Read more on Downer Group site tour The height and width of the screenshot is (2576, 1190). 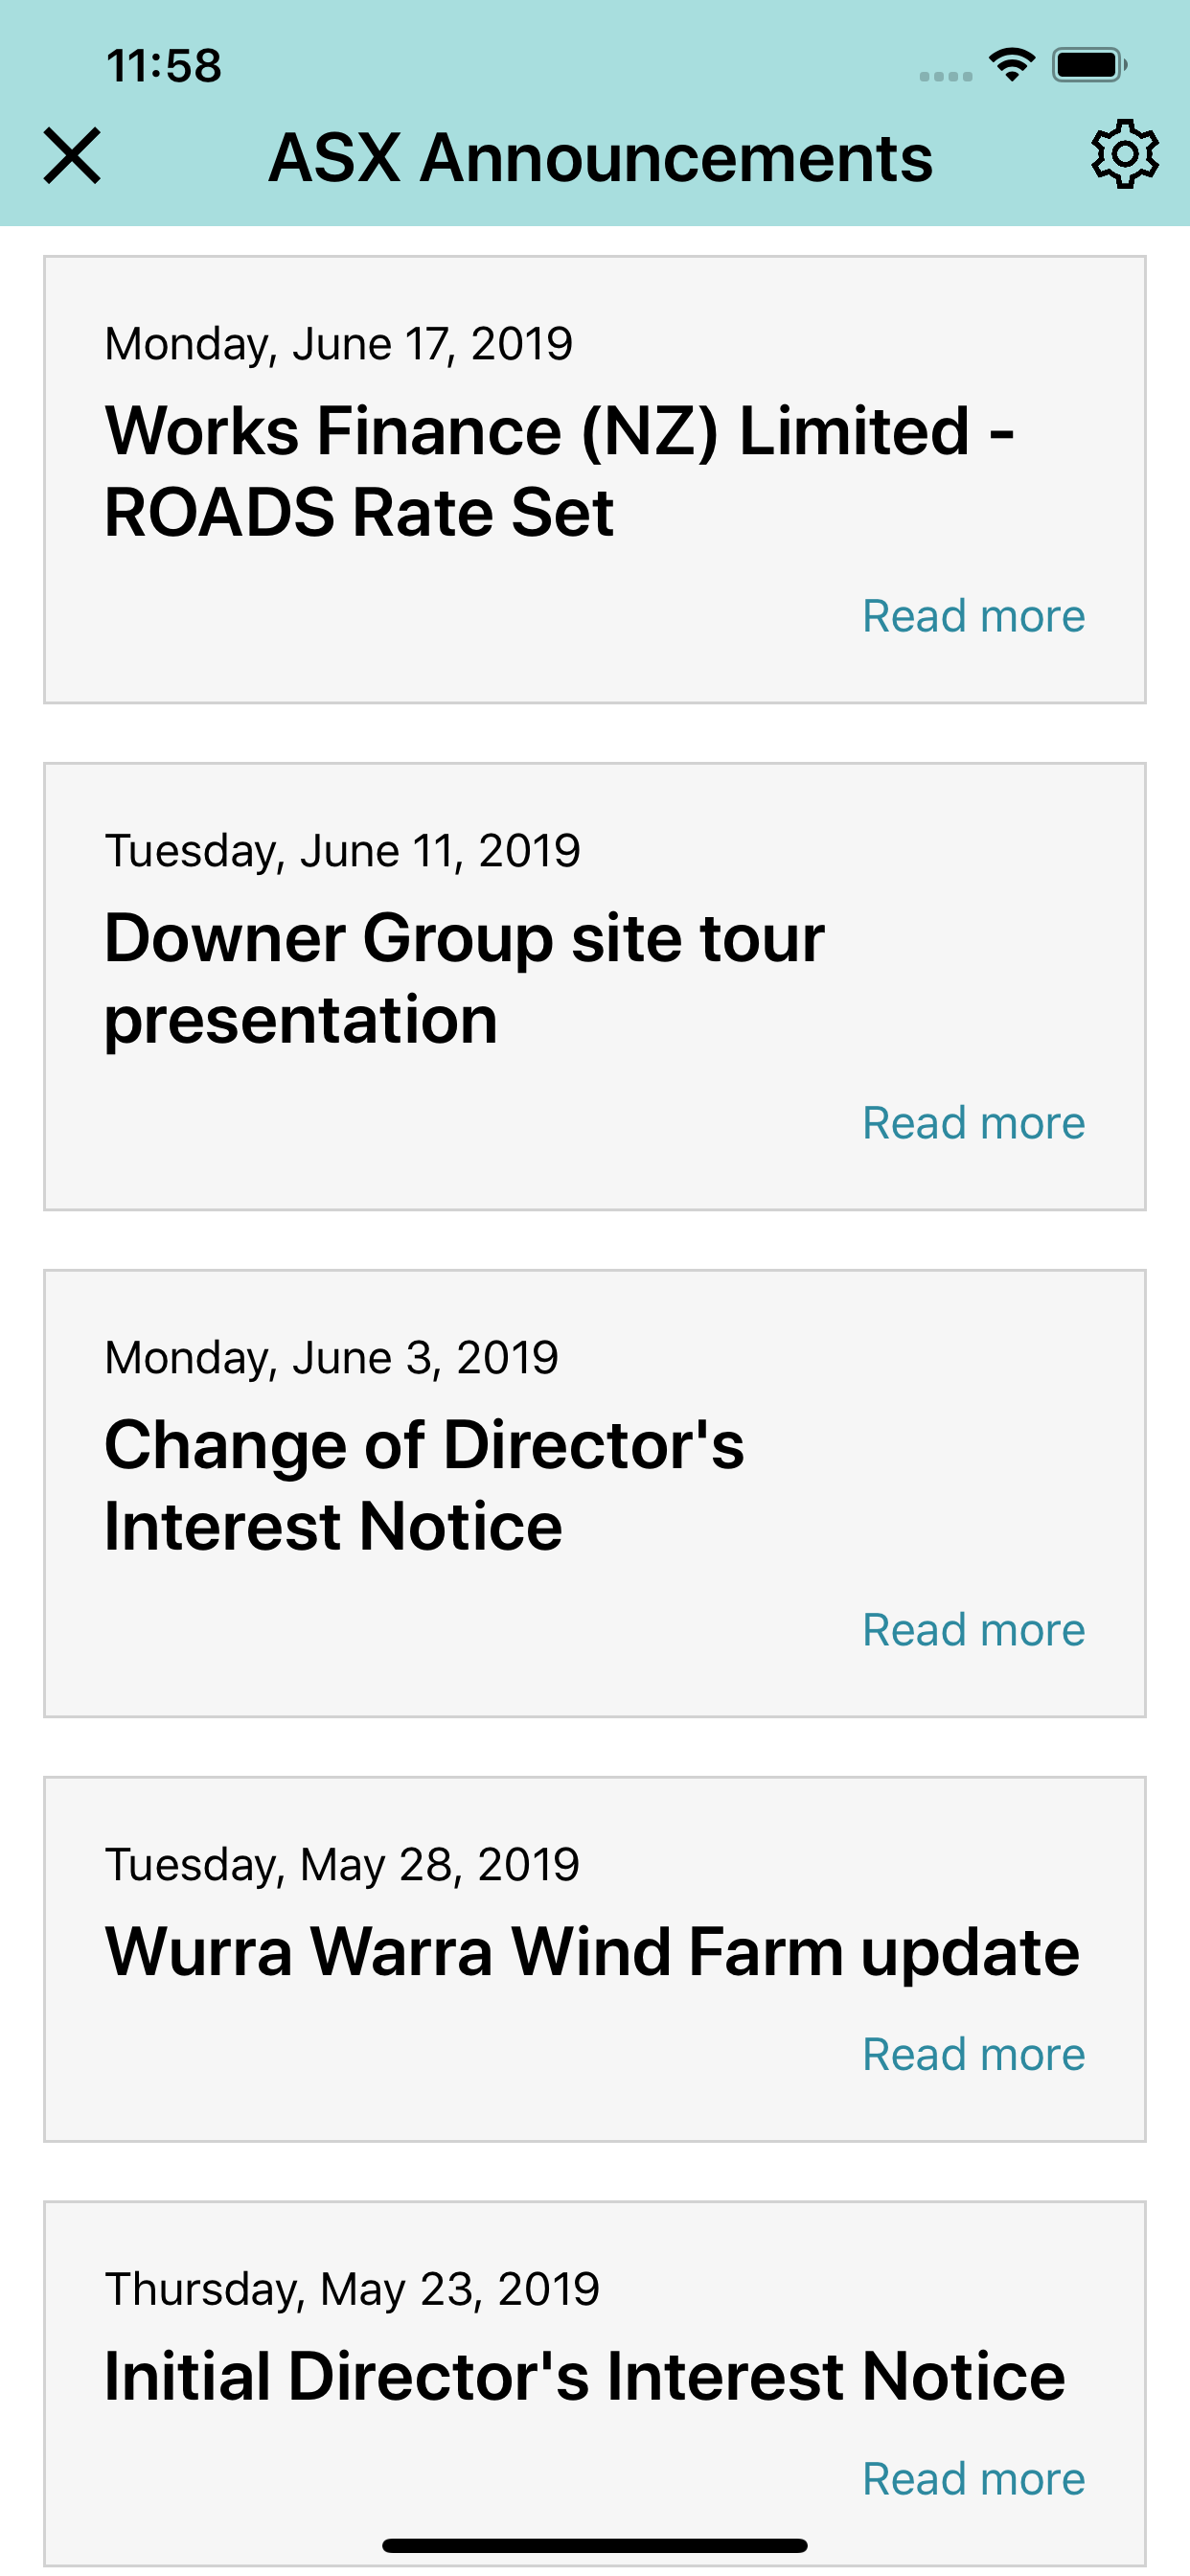(973, 1123)
